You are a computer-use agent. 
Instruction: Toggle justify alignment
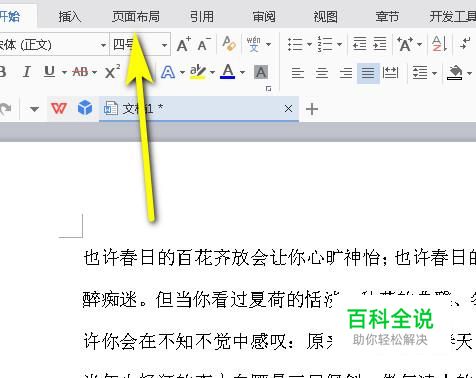click(368, 73)
